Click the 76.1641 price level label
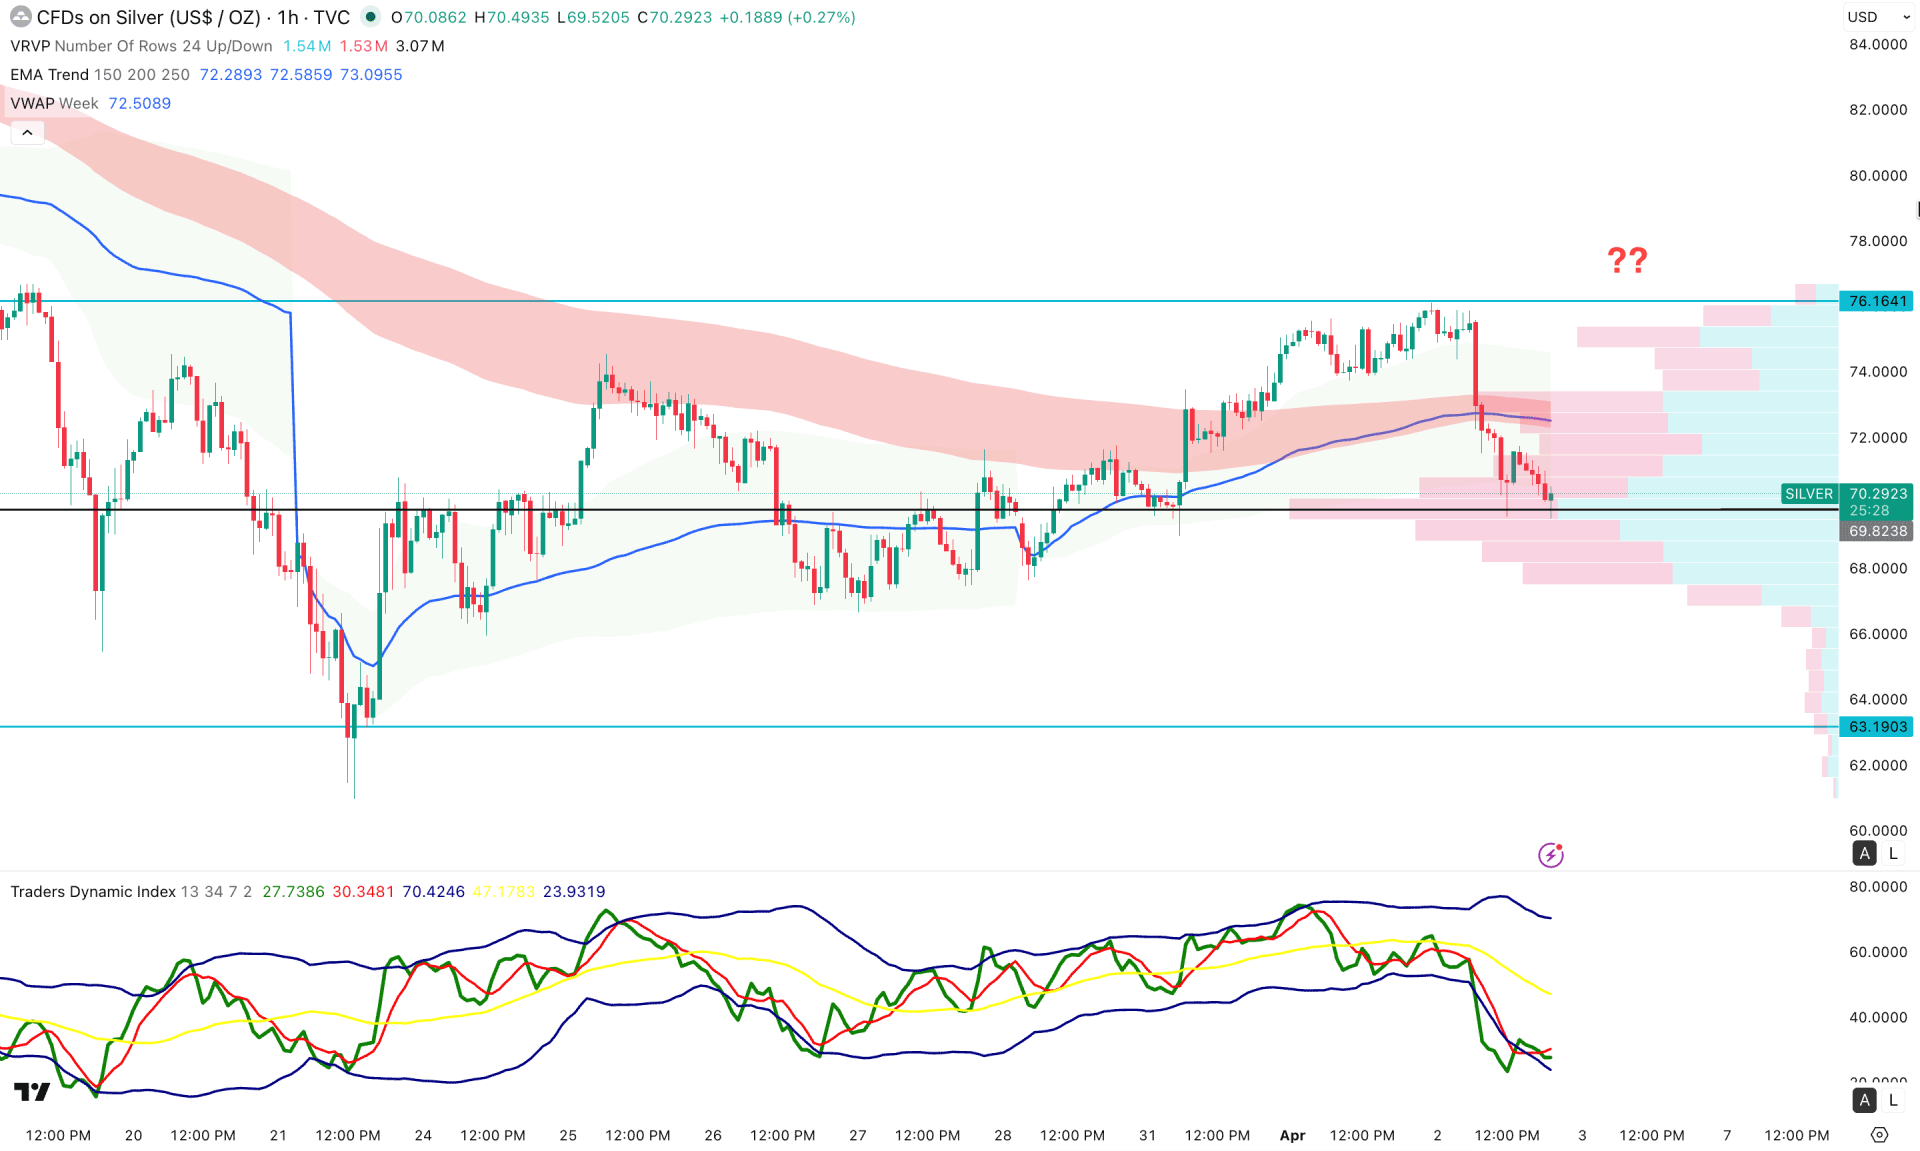1920x1151 pixels. pos(1877,300)
